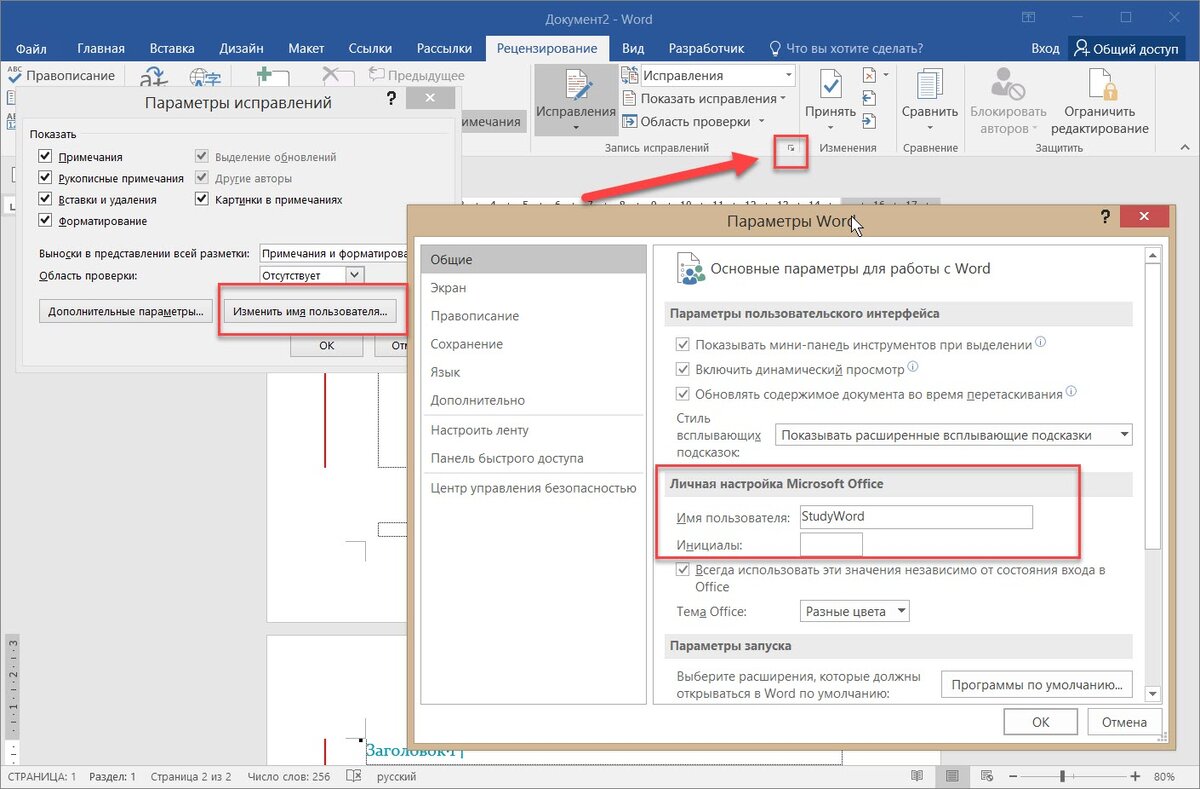Click the reject change icon with red X

pyautogui.click(x=870, y=75)
